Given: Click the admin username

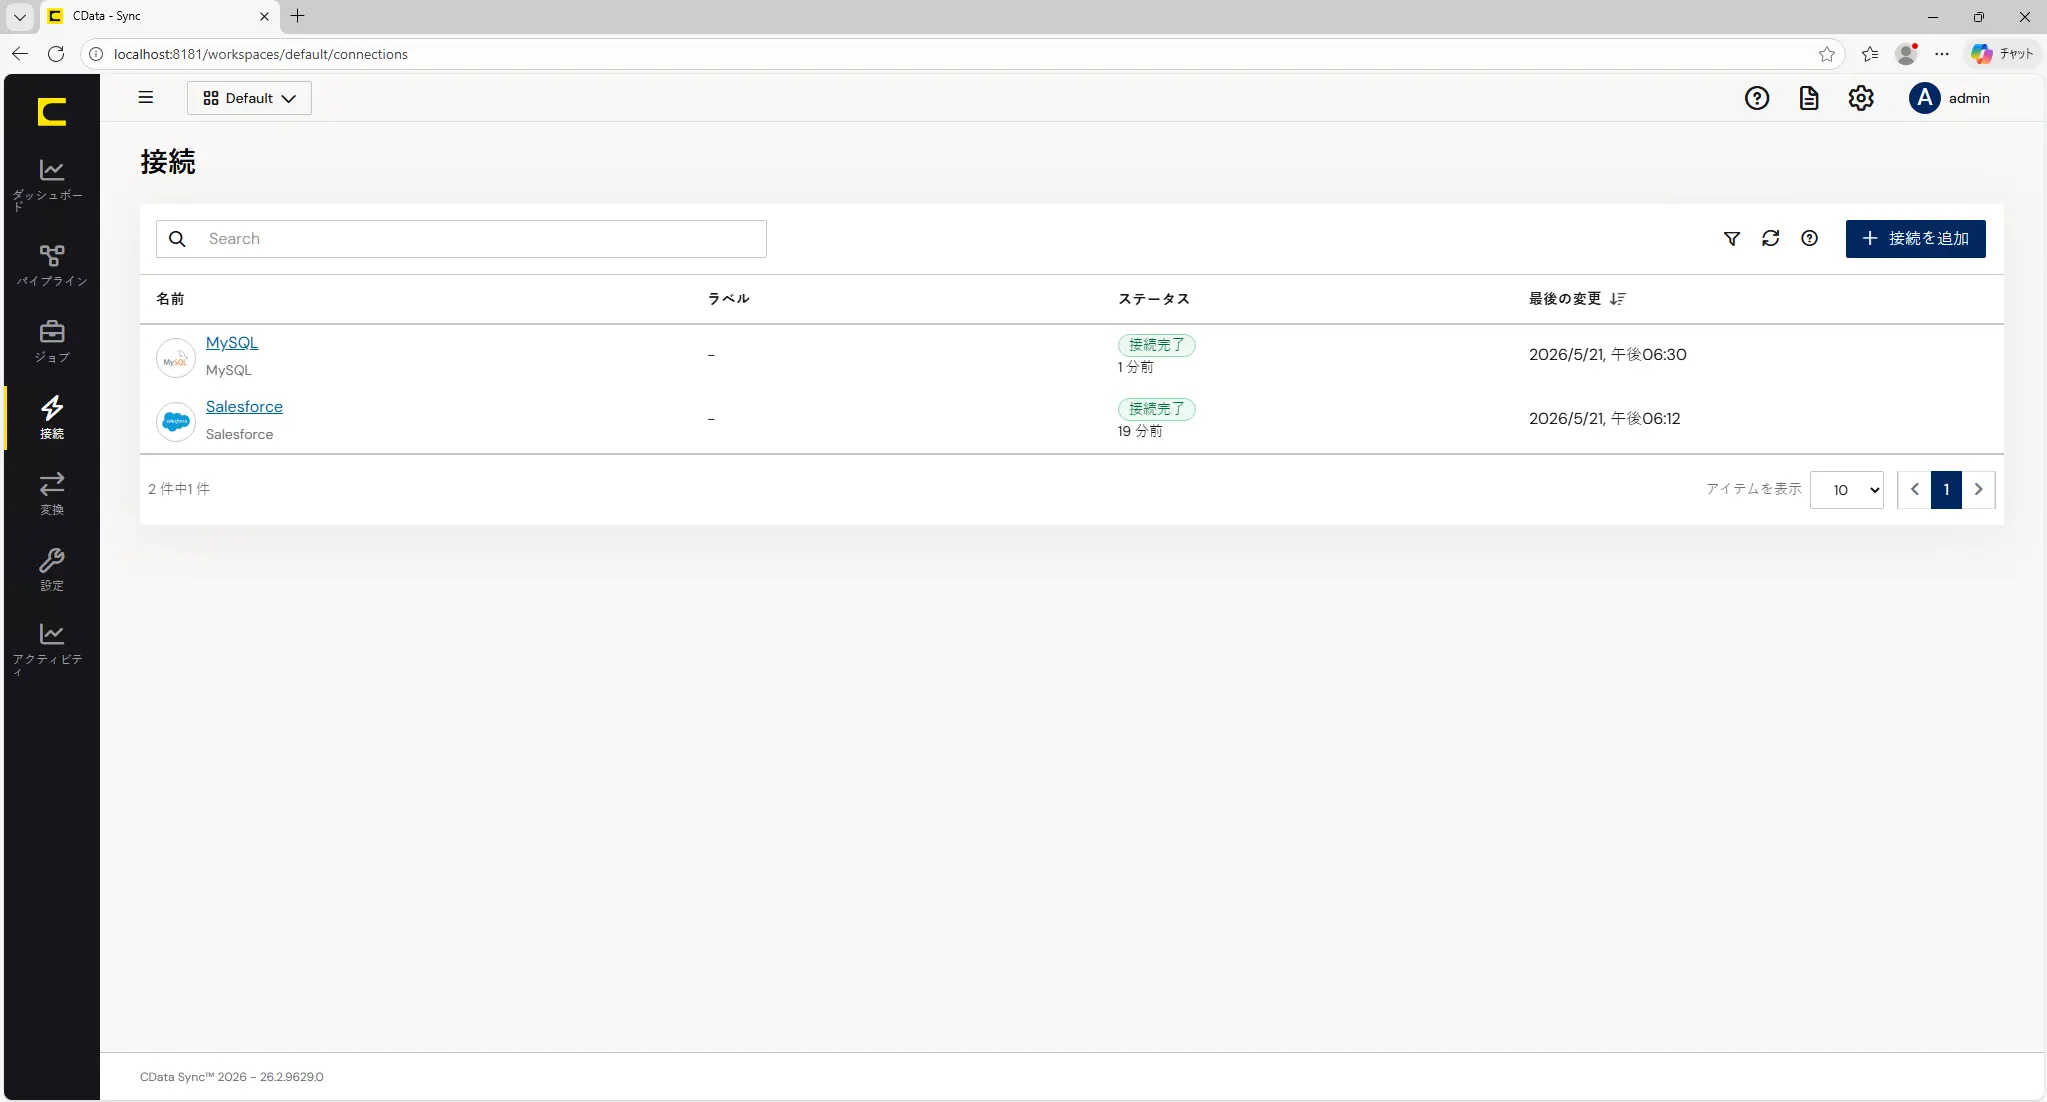Looking at the screenshot, I should [x=1969, y=98].
